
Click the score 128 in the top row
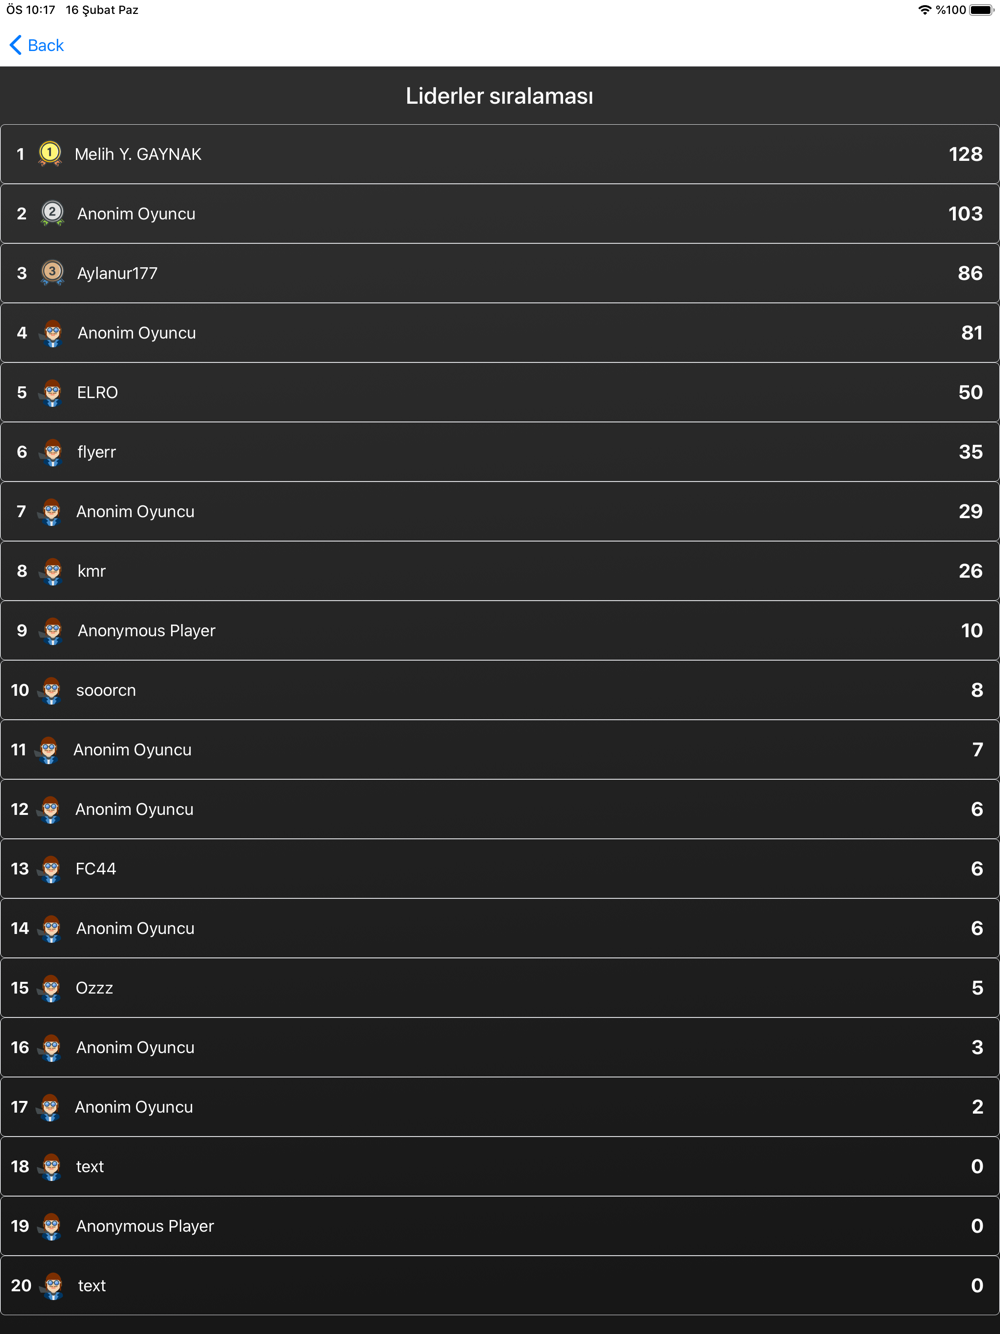coord(965,154)
